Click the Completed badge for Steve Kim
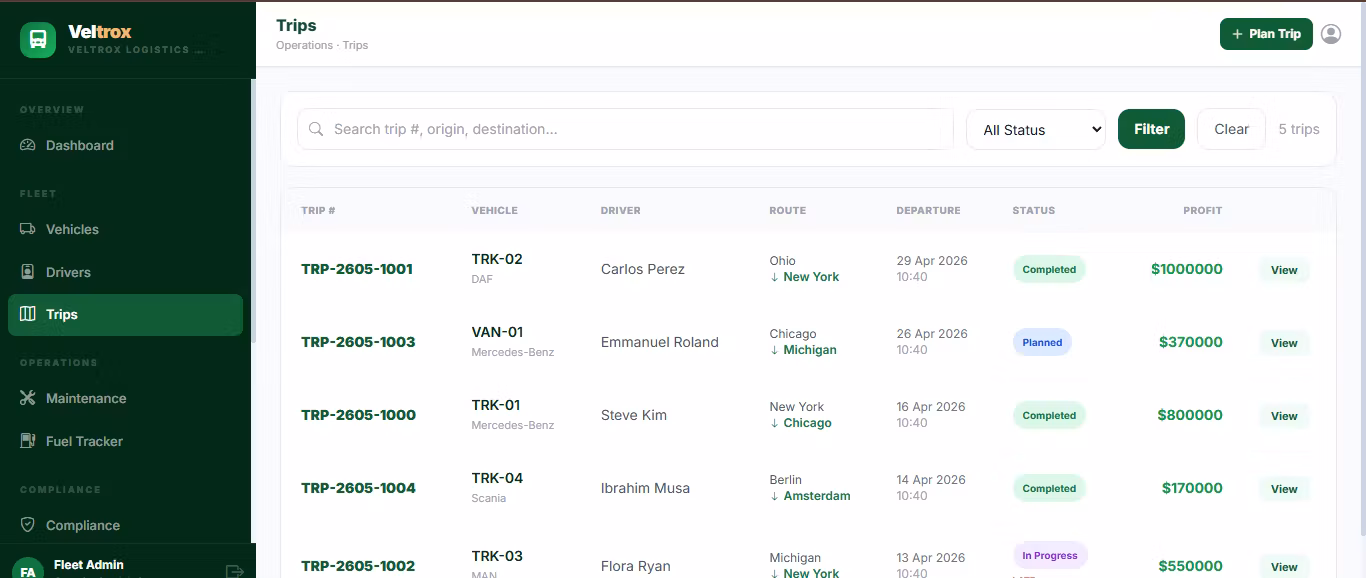Screen dimensions: 1366x578 point(1049,415)
